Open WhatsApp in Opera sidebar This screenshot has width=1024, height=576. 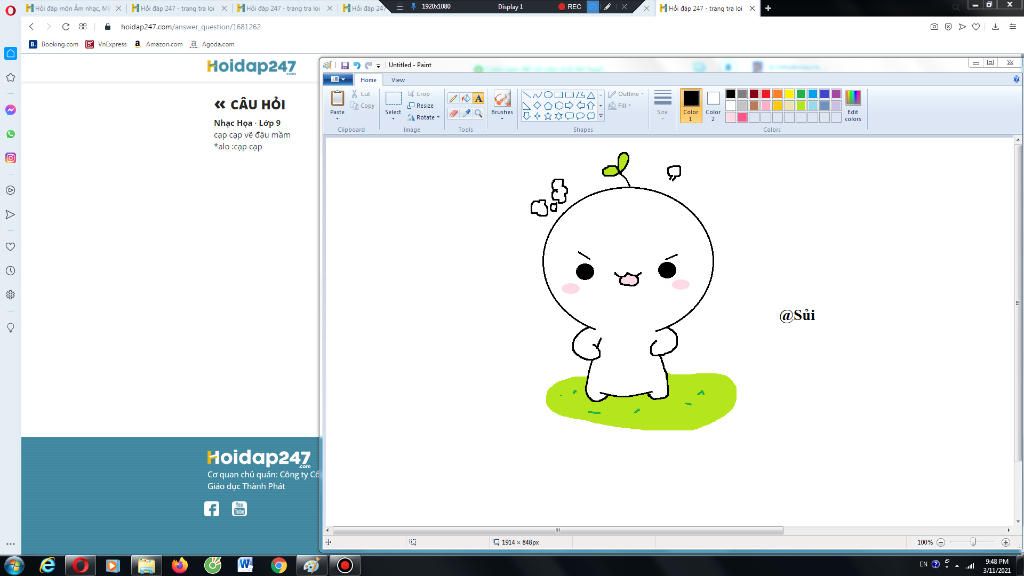click(10, 134)
